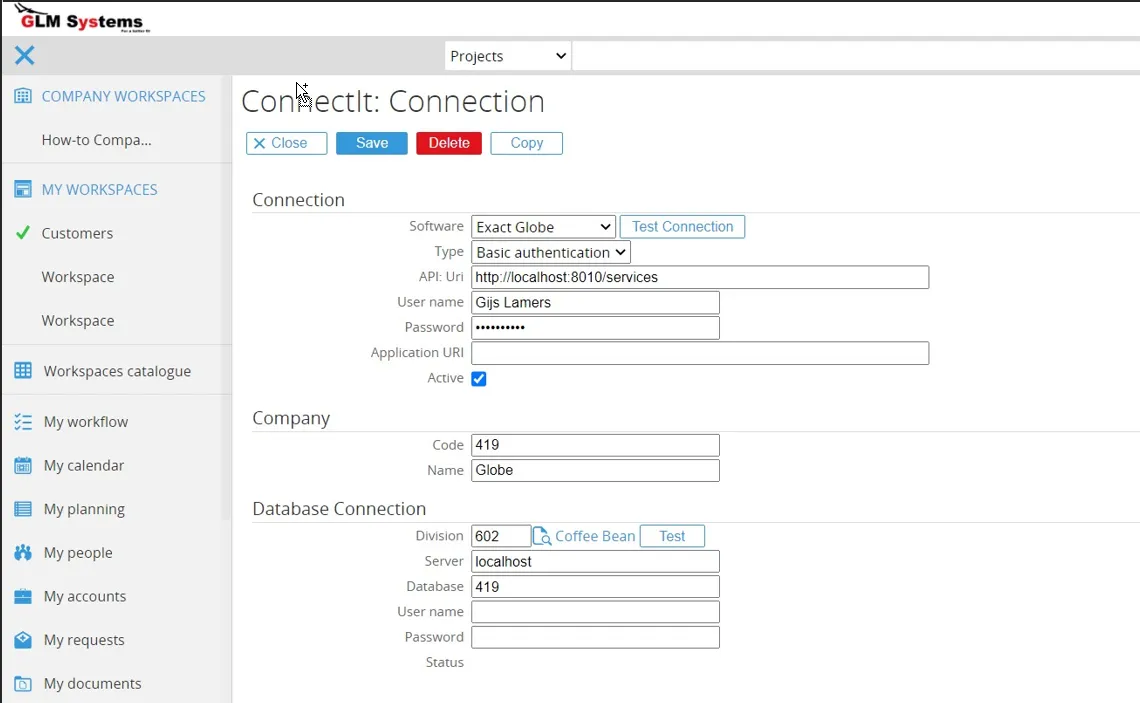Viewport: 1140px width, 703px height.
Task: Open the Projects dropdown in top bar
Action: 507,56
